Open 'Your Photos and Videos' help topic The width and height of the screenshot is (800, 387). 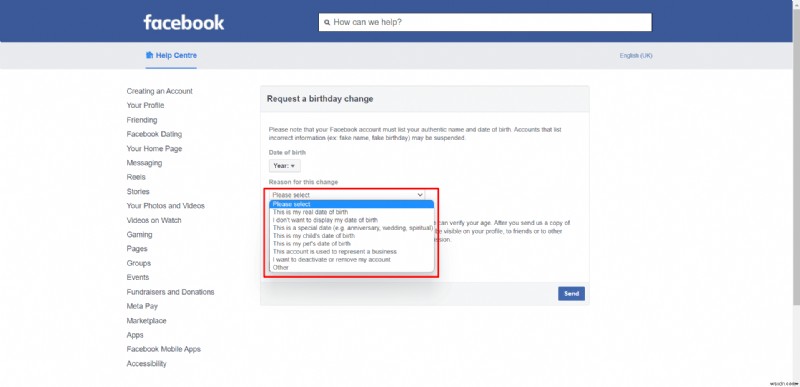tap(166, 206)
